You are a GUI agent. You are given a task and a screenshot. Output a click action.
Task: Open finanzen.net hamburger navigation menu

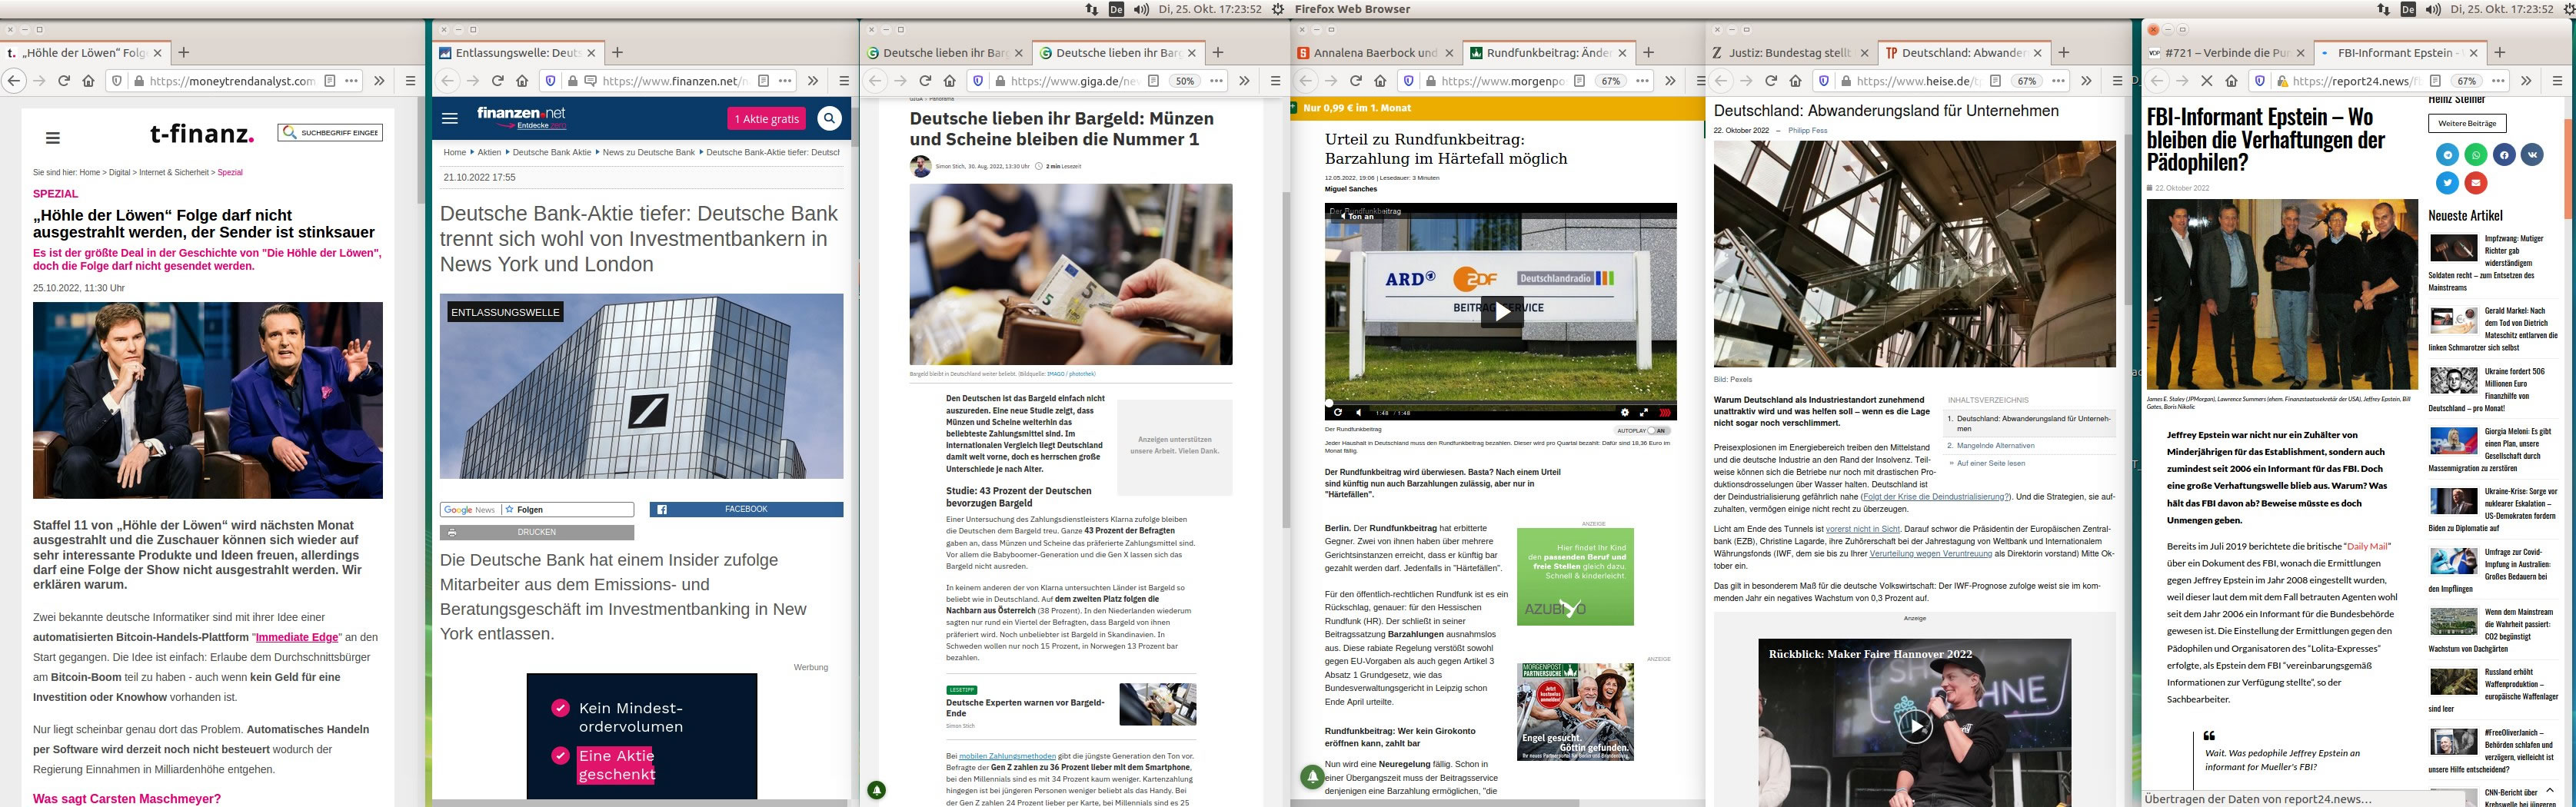click(x=450, y=118)
